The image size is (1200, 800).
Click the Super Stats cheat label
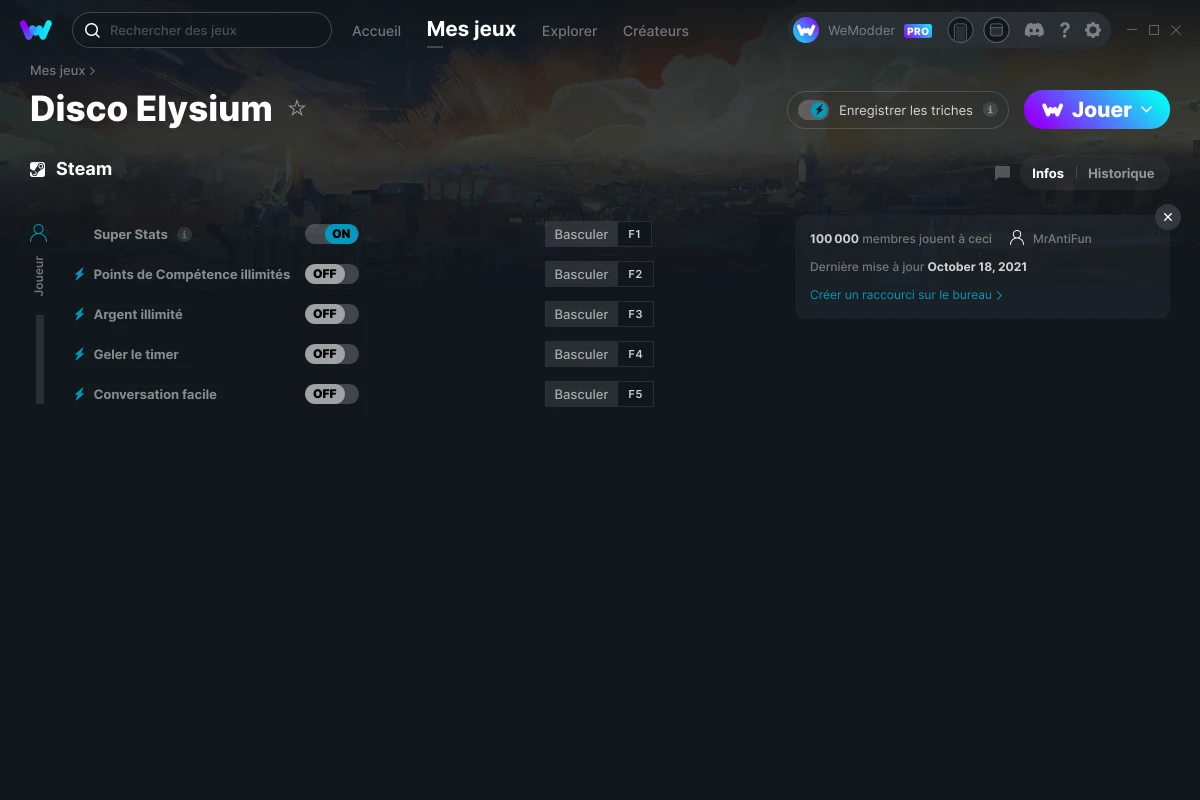130,234
